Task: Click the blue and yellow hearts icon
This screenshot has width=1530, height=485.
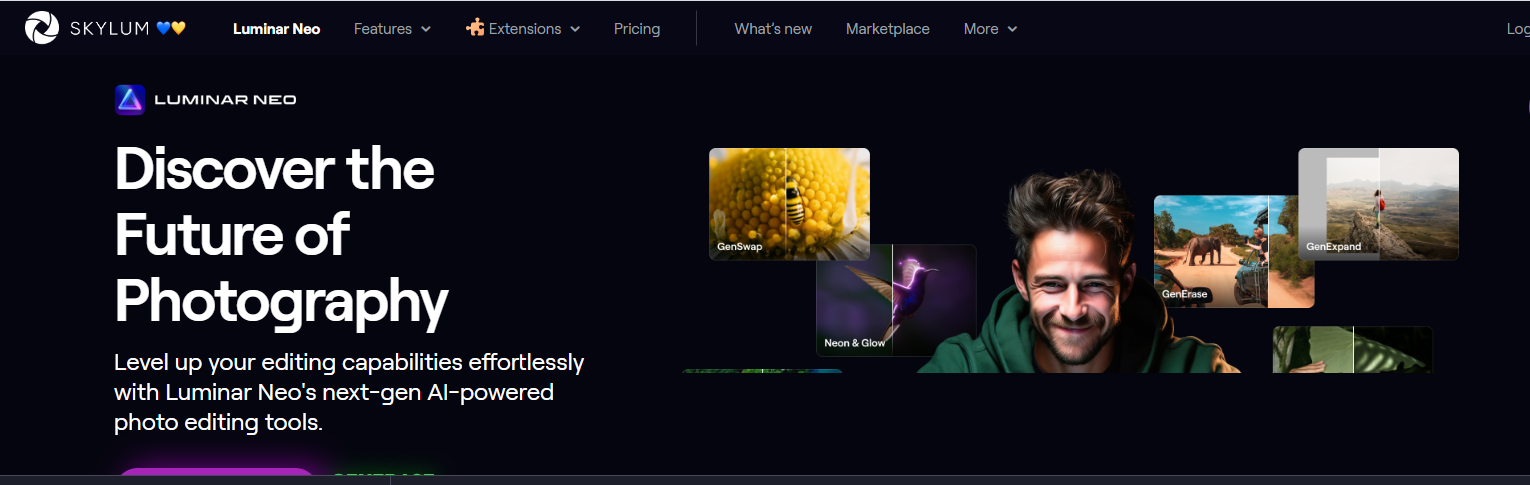Action: [x=171, y=28]
